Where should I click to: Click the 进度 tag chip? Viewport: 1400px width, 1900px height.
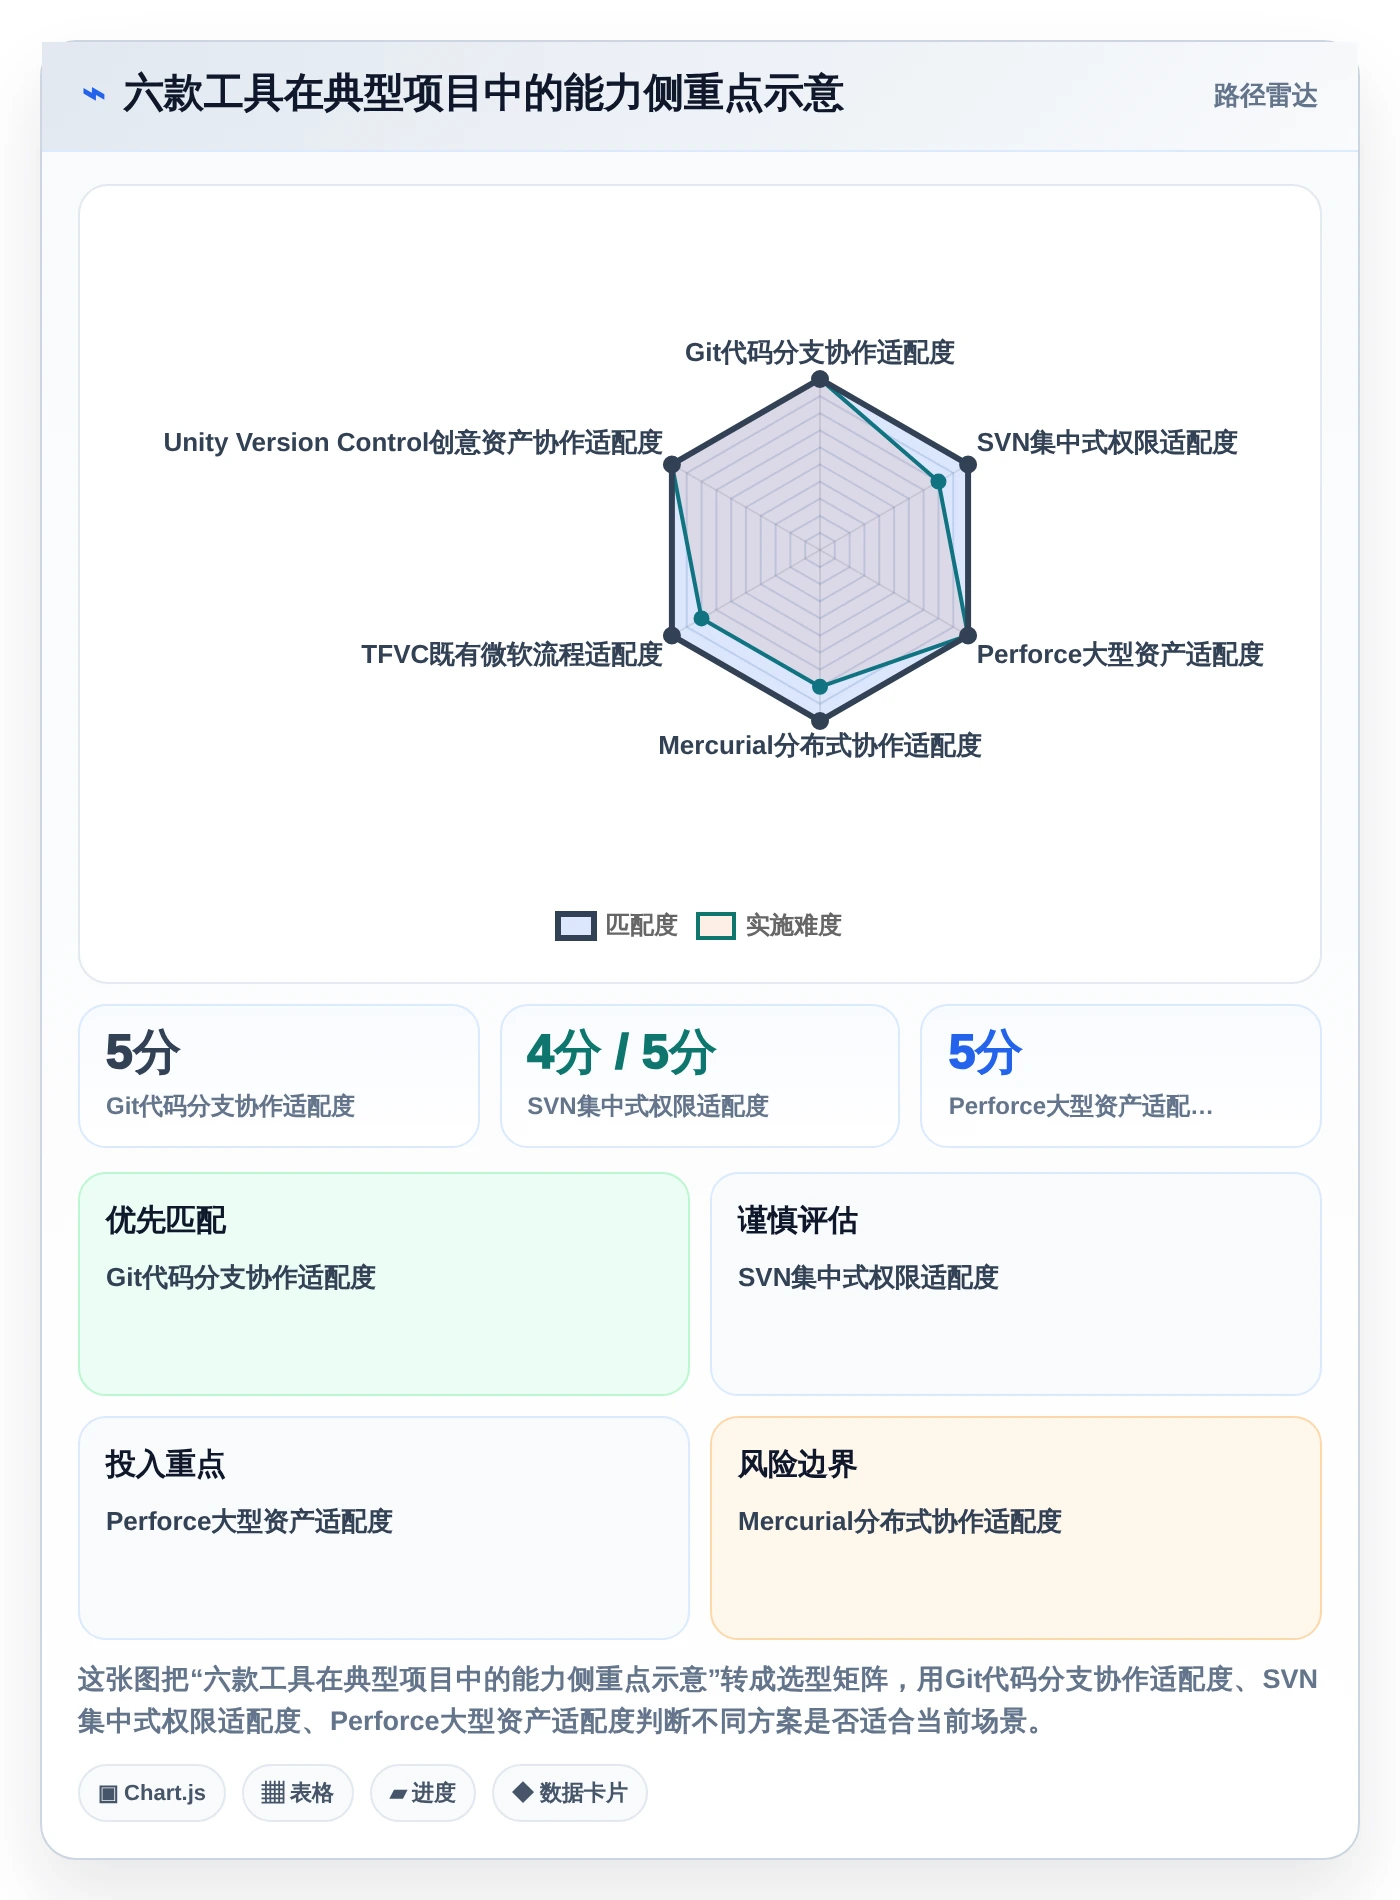coord(423,1793)
